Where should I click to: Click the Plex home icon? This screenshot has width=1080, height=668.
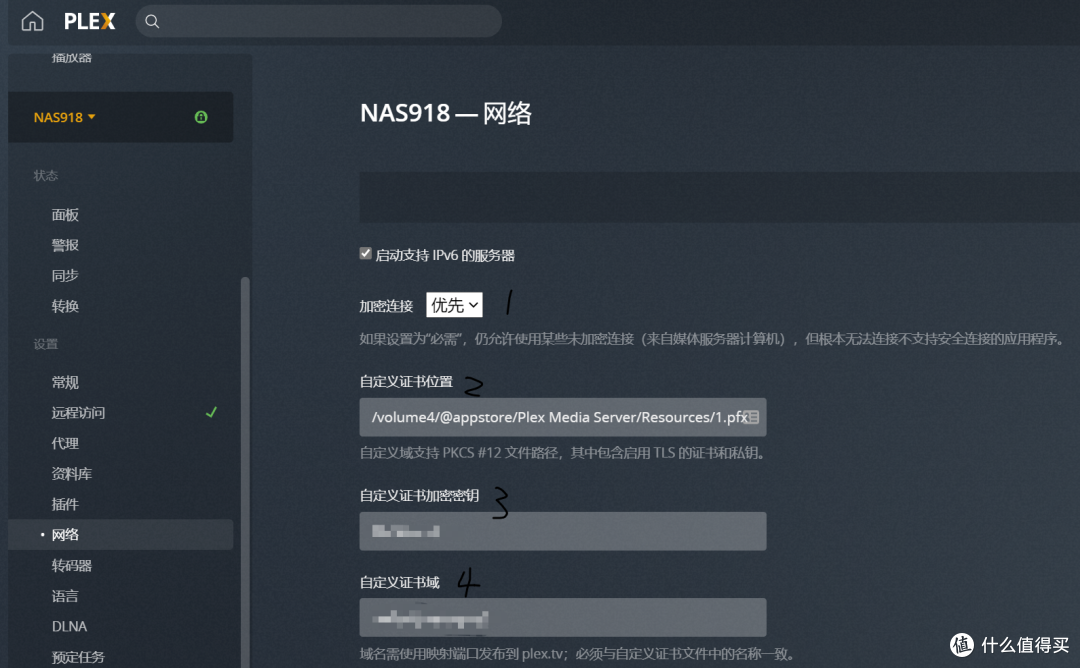(31, 21)
